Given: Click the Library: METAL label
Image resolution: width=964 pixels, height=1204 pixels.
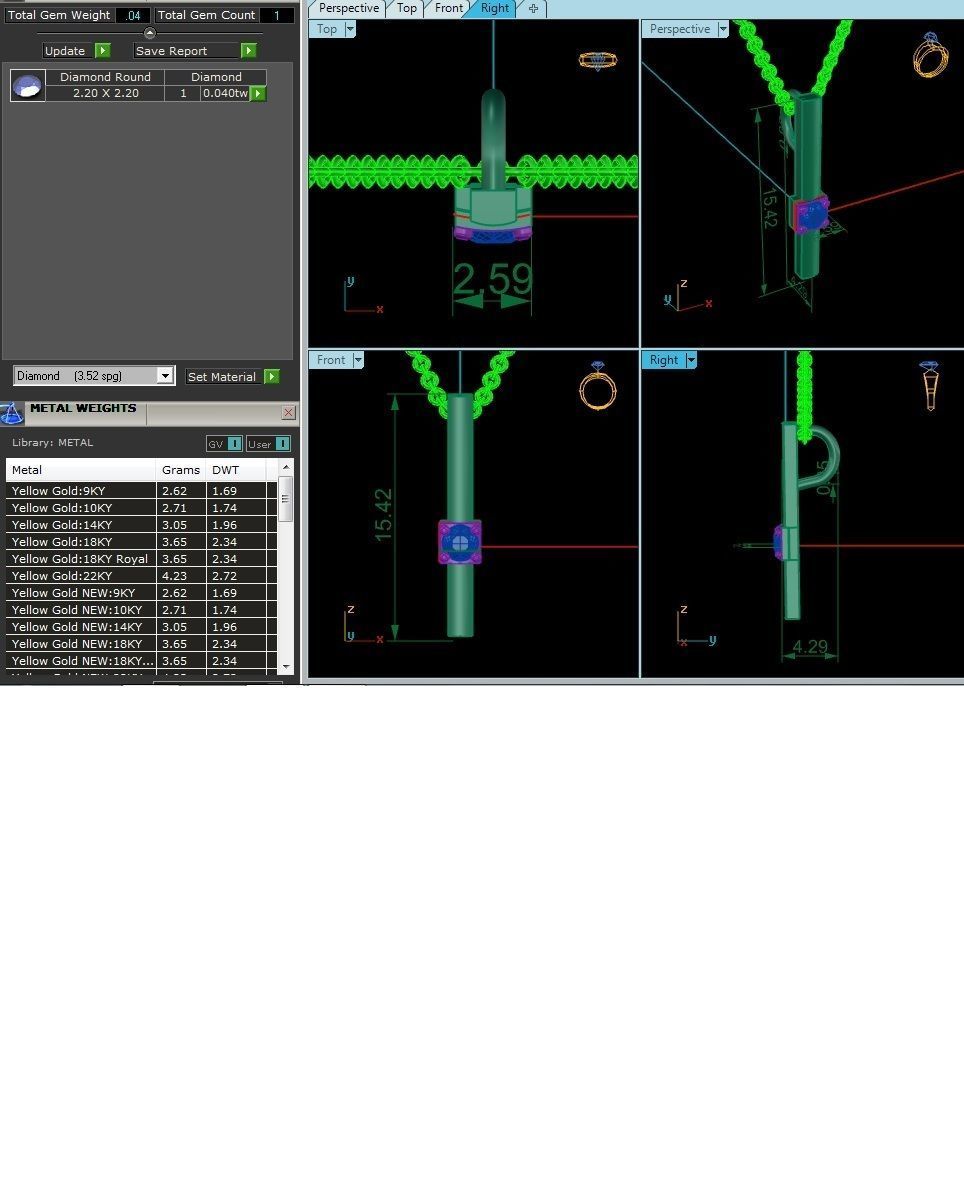Looking at the screenshot, I should [52, 443].
